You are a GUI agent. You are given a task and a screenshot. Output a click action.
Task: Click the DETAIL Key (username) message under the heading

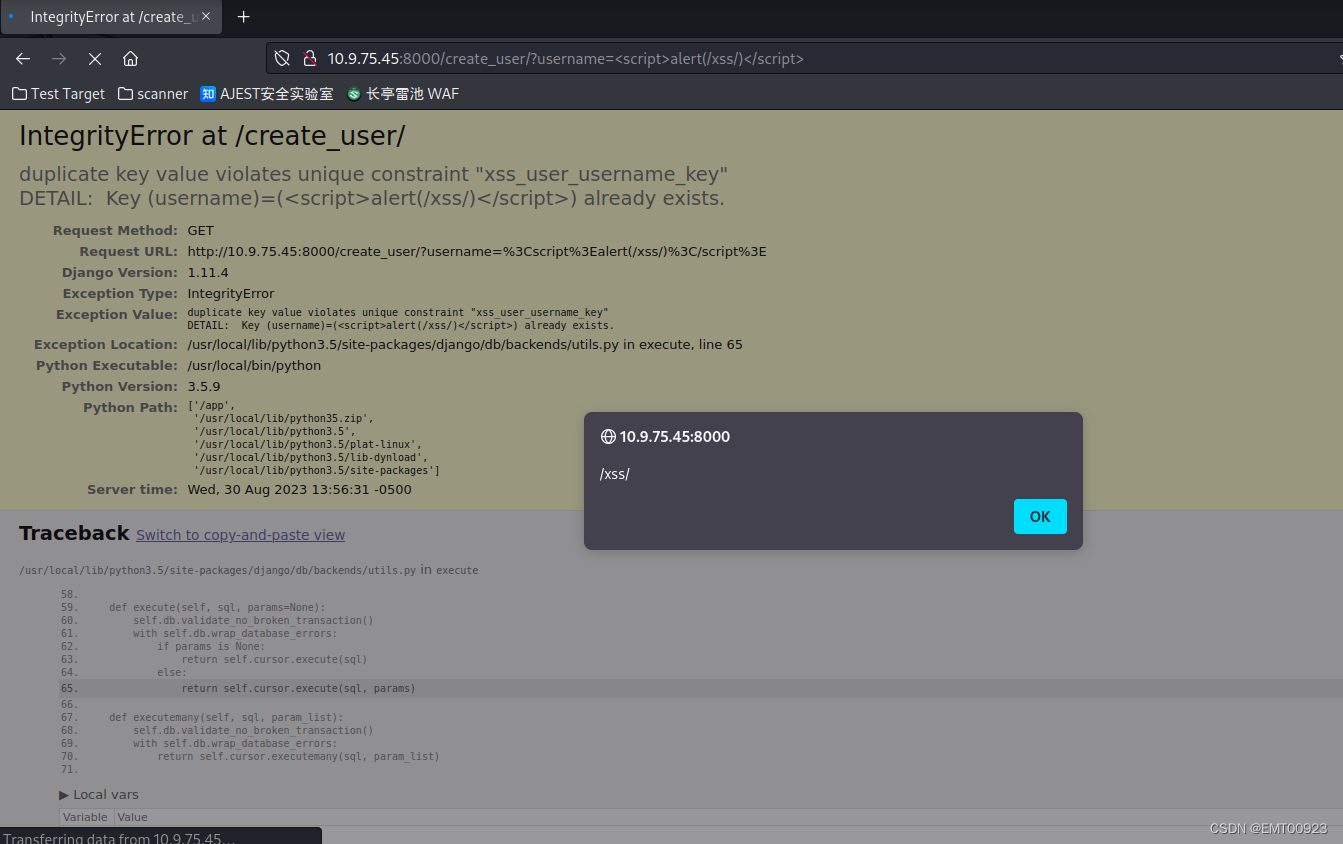(372, 198)
